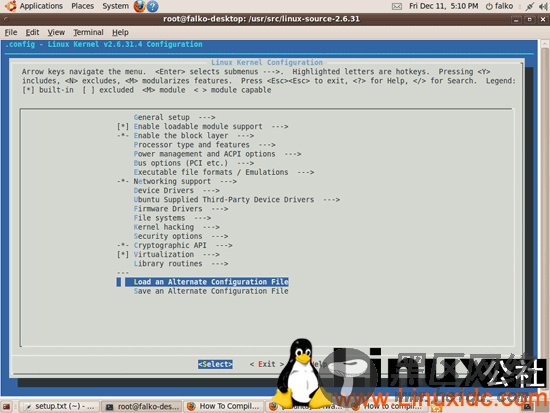Click the scrollbar up arrow
The width and height of the screenshot is (550, 413).
pos(544,44)
